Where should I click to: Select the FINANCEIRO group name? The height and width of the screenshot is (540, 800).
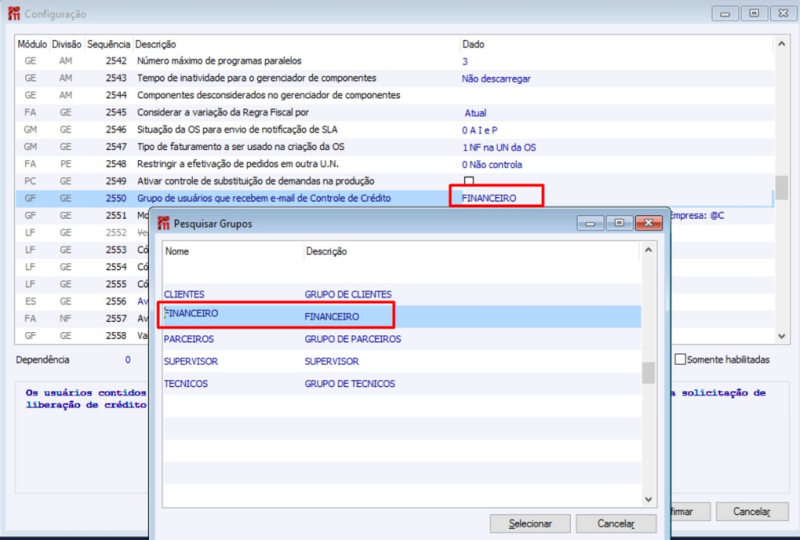coord(191,313)
